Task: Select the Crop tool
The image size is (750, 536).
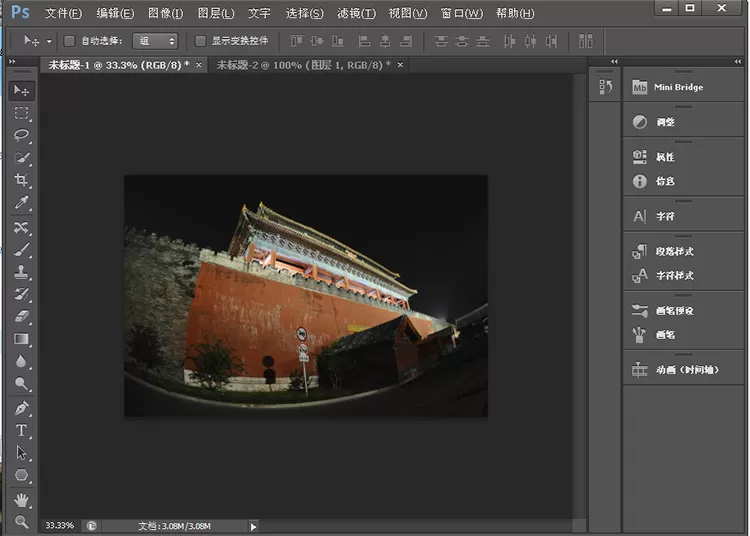Action: point(21,180)
